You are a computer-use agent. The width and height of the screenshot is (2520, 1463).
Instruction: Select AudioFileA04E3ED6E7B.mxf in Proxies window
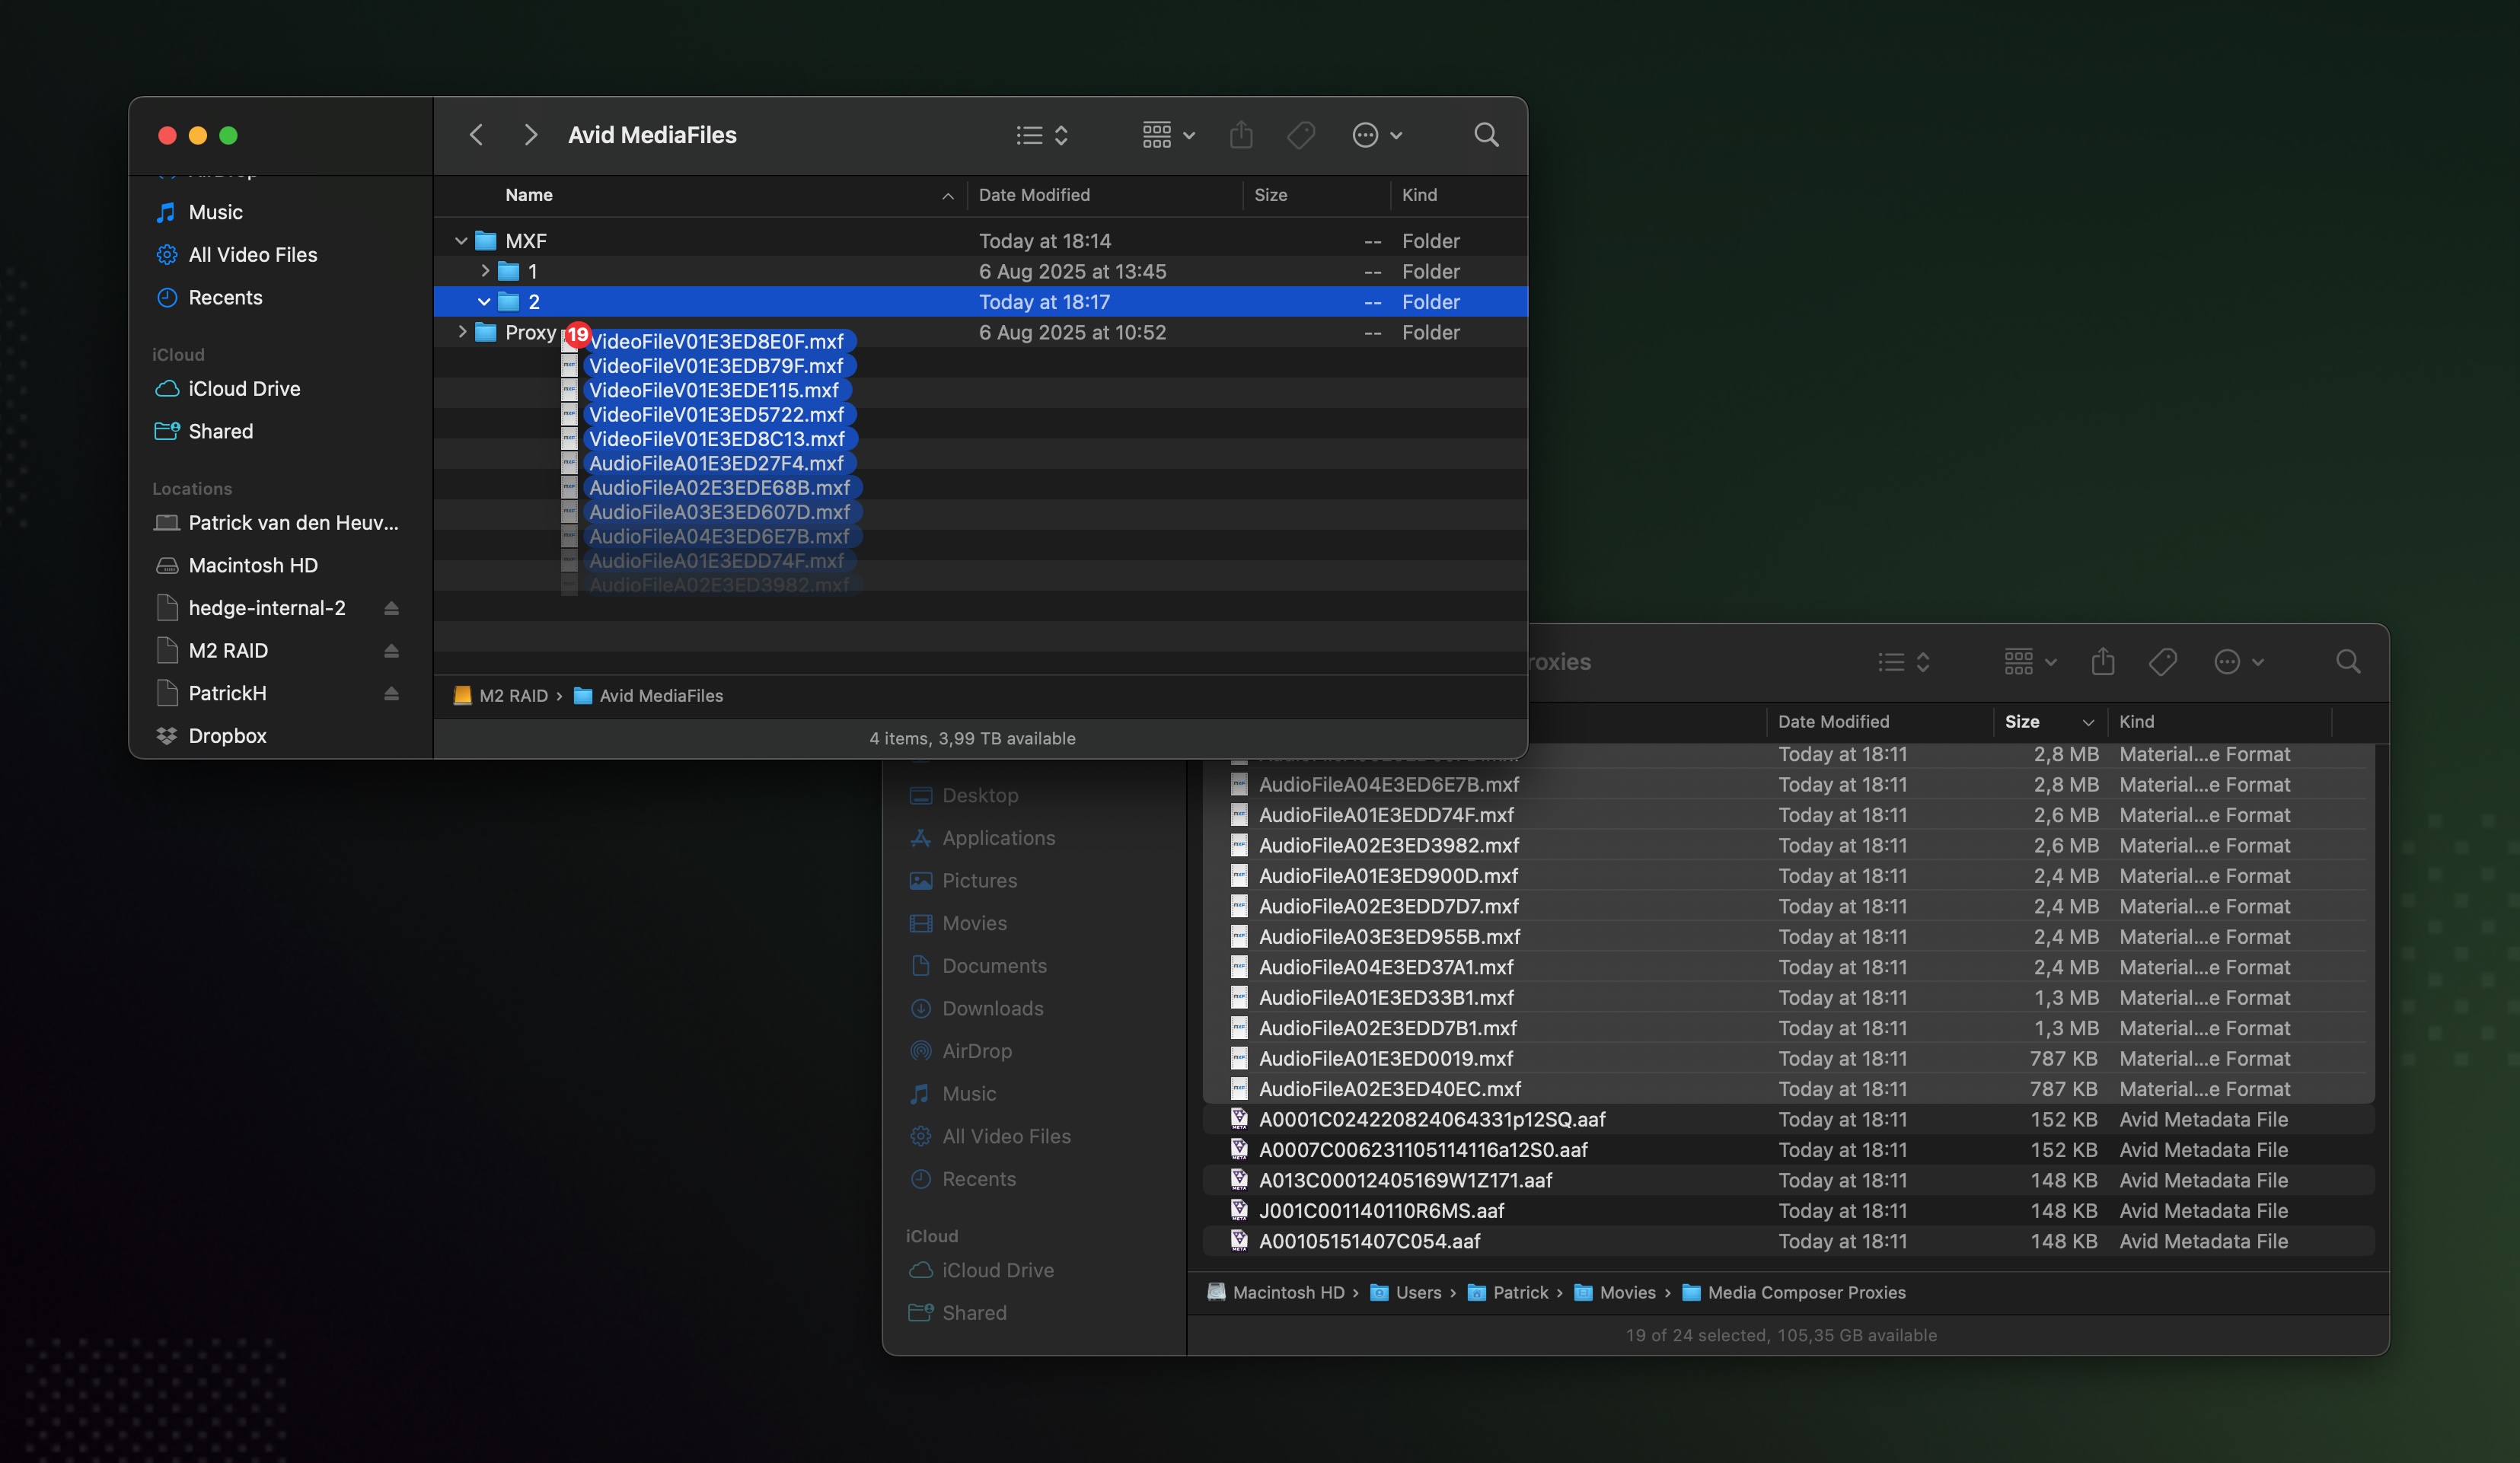[x=1788, y=785]
